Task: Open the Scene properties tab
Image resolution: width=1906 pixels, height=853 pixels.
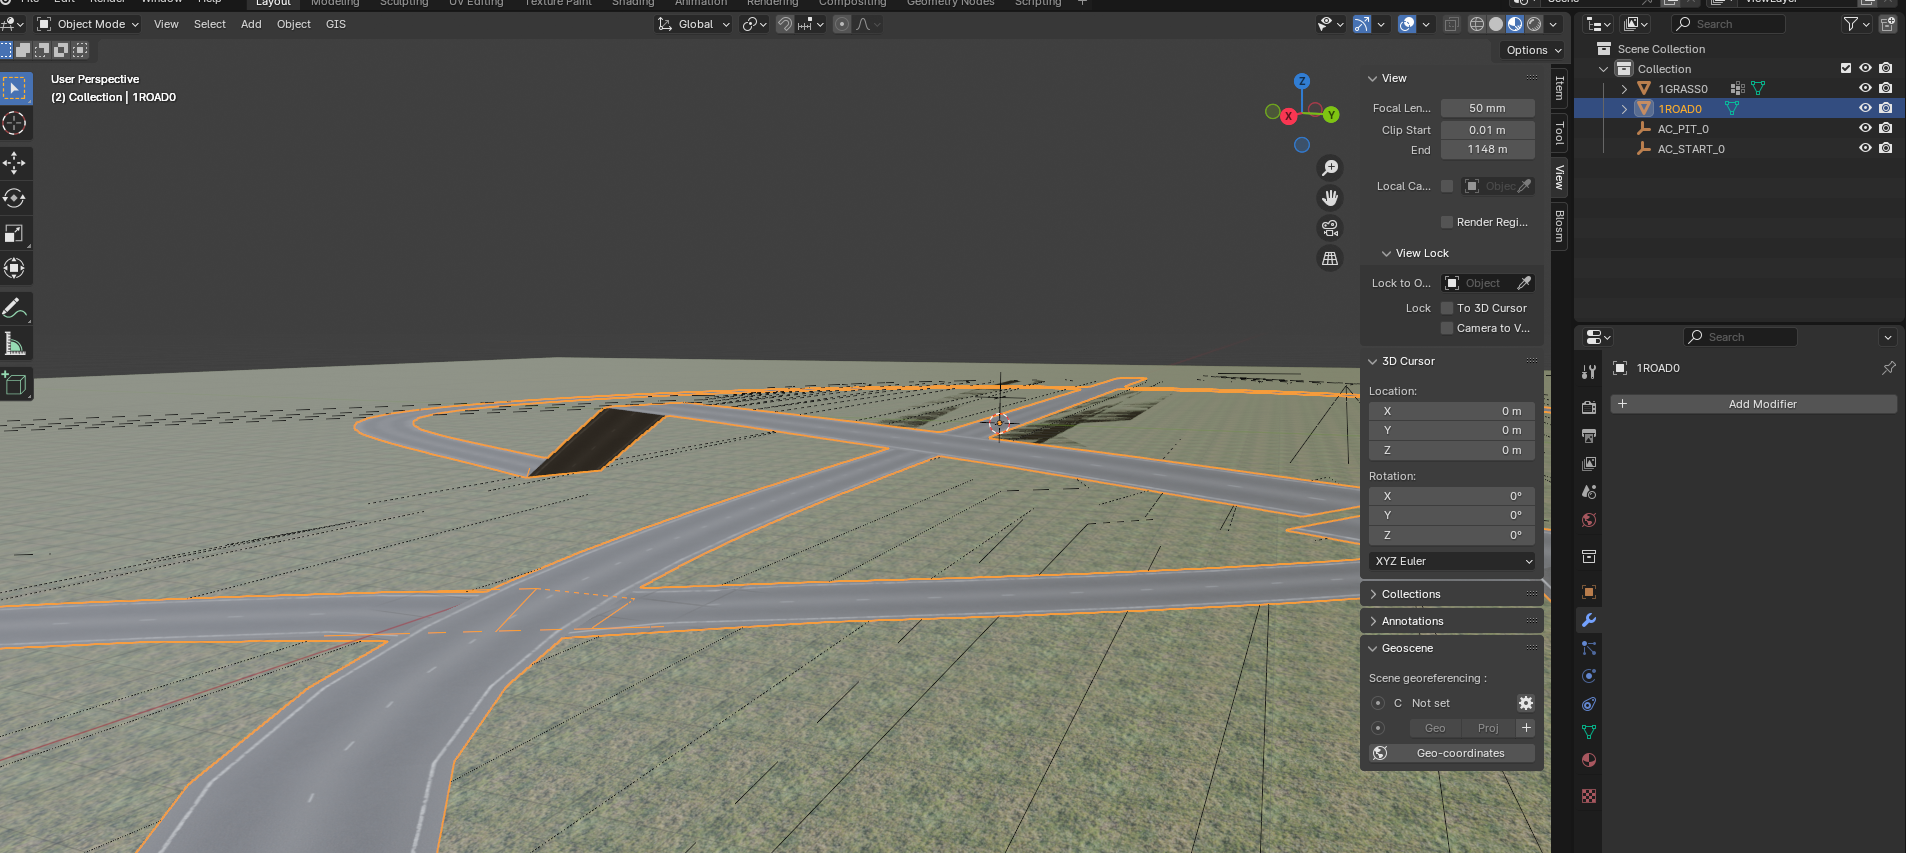Action: tap(1589, 492)
